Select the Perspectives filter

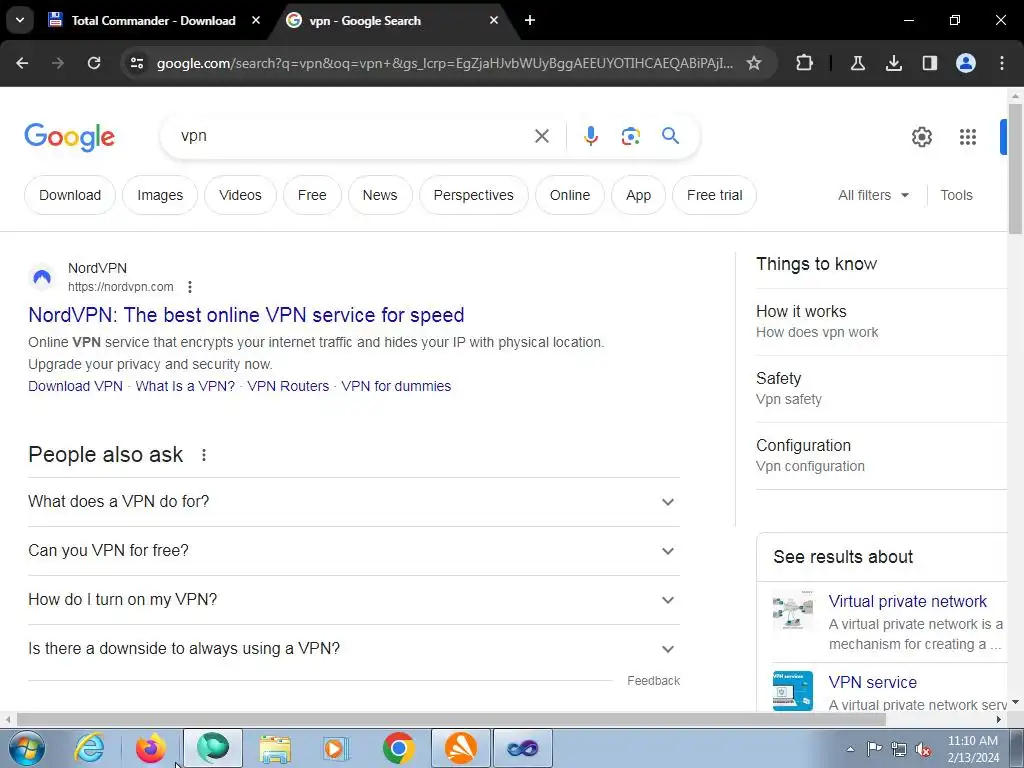click(x=473, y=195)
